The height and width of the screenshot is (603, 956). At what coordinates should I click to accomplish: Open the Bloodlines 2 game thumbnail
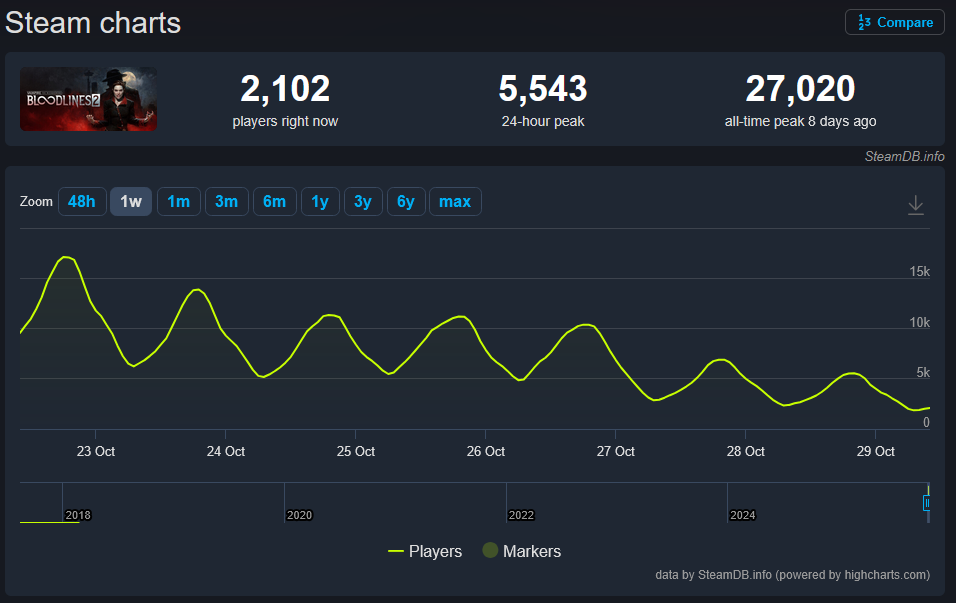point(88,99)
